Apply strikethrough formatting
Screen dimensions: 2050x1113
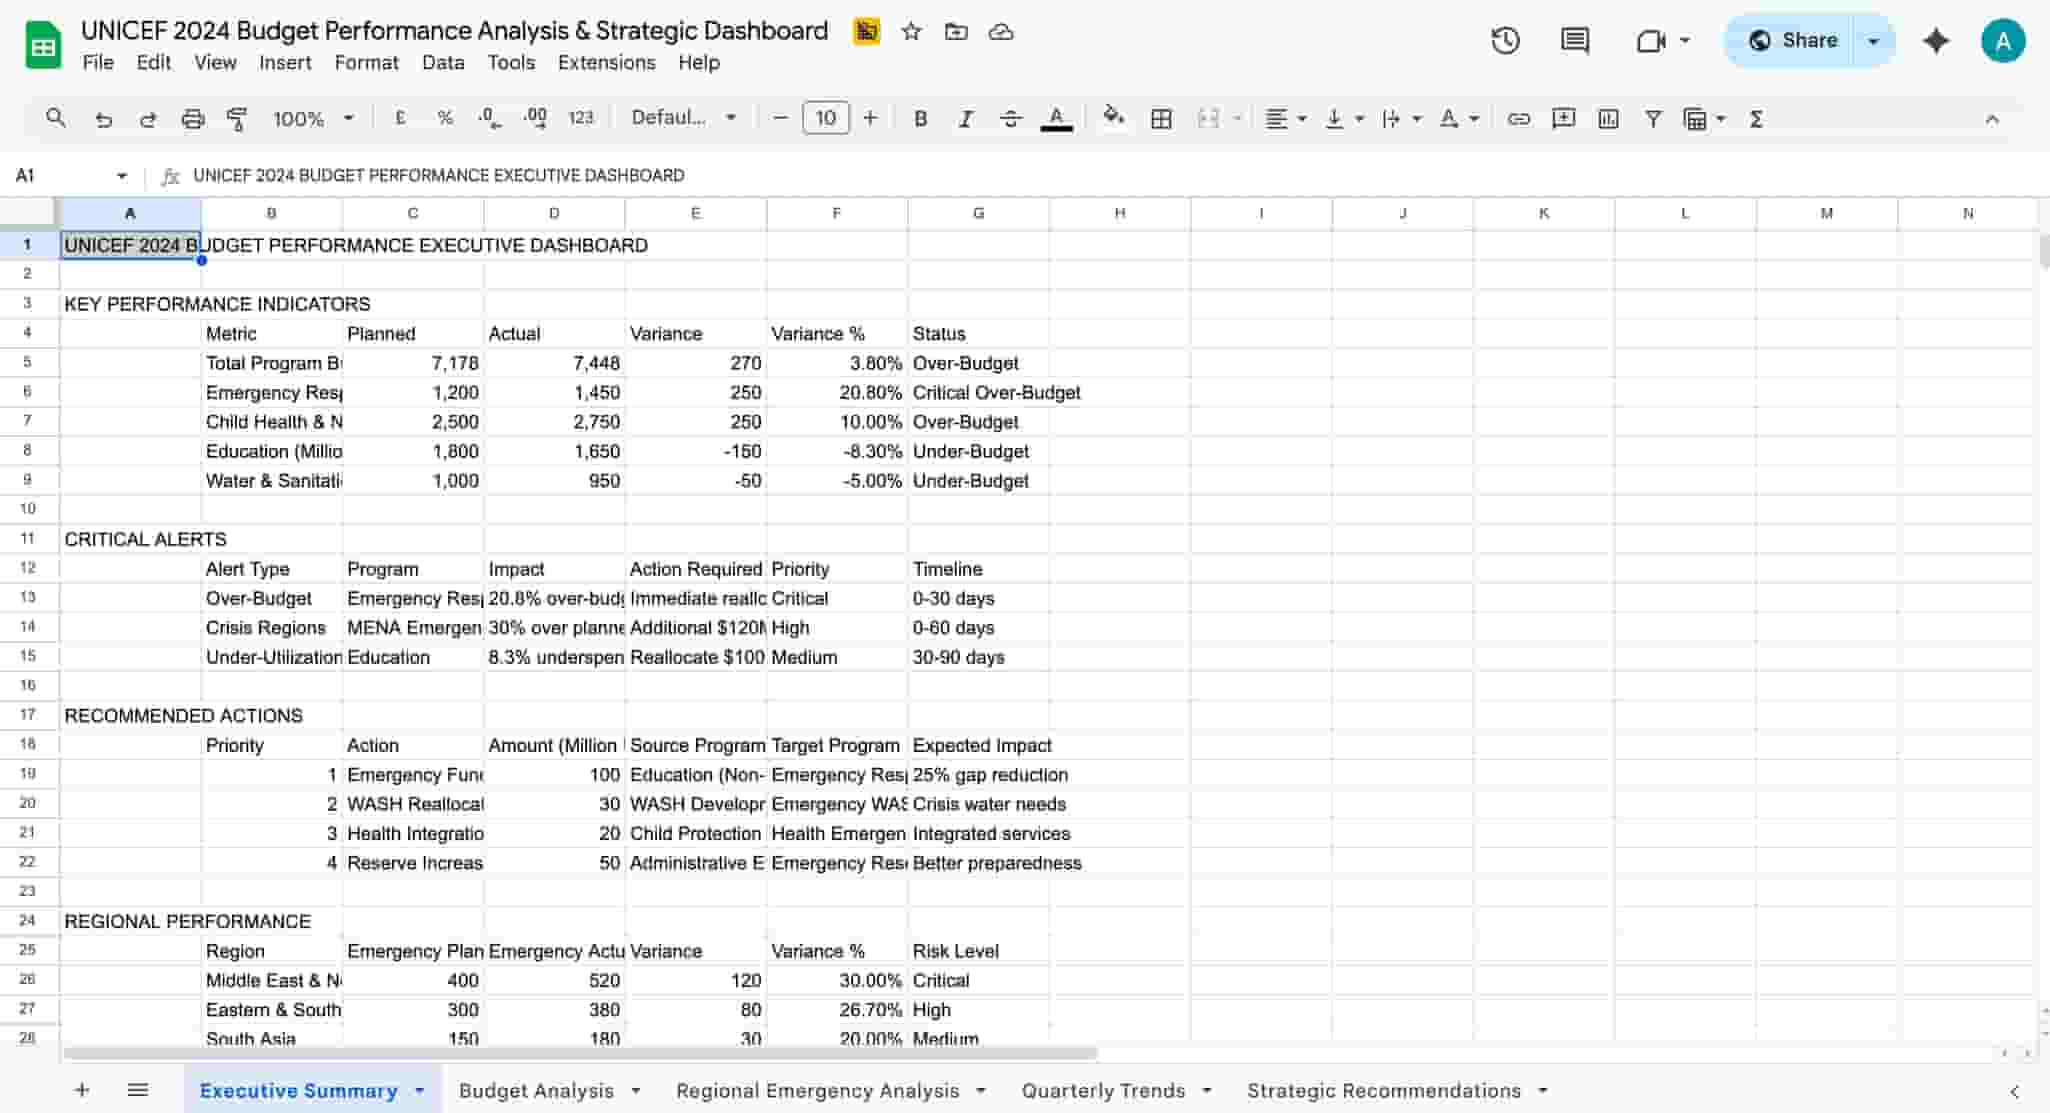(1011, 119)
